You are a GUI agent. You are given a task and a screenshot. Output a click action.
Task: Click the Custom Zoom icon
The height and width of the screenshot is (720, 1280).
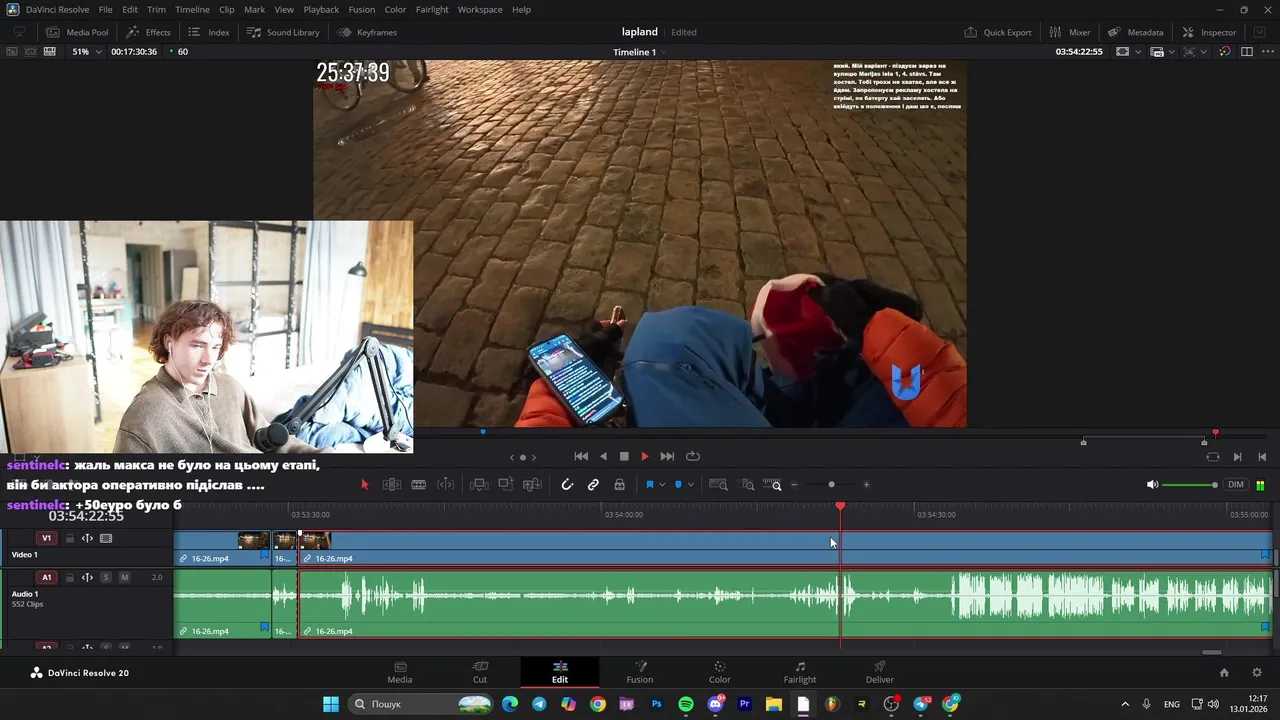pyautogui.click(x=772, y=485)
